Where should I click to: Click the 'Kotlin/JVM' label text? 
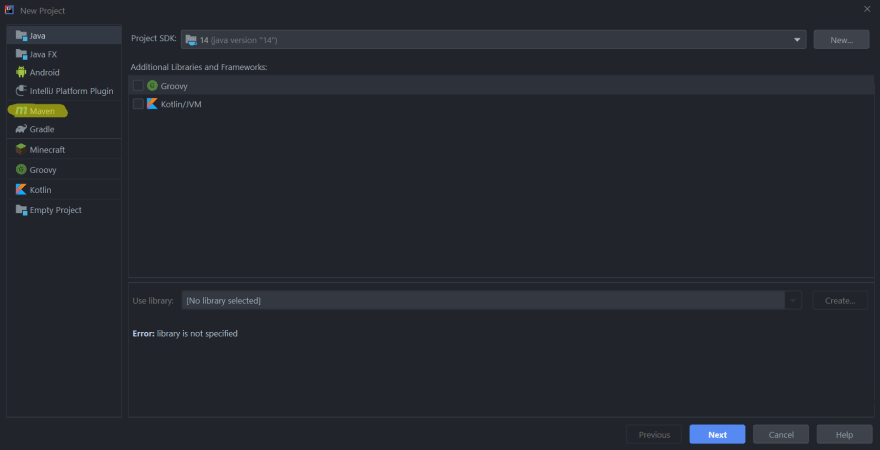(181, 104)
